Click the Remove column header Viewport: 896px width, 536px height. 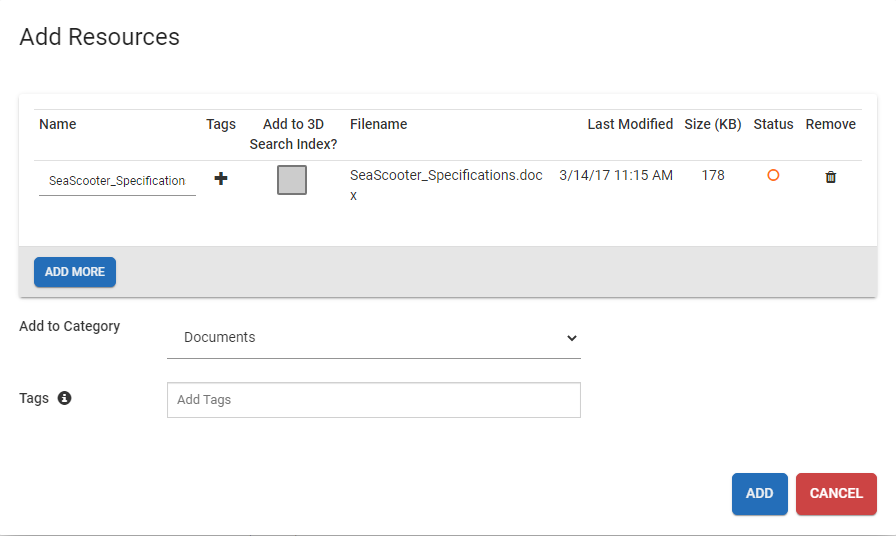tap(830, 125)
